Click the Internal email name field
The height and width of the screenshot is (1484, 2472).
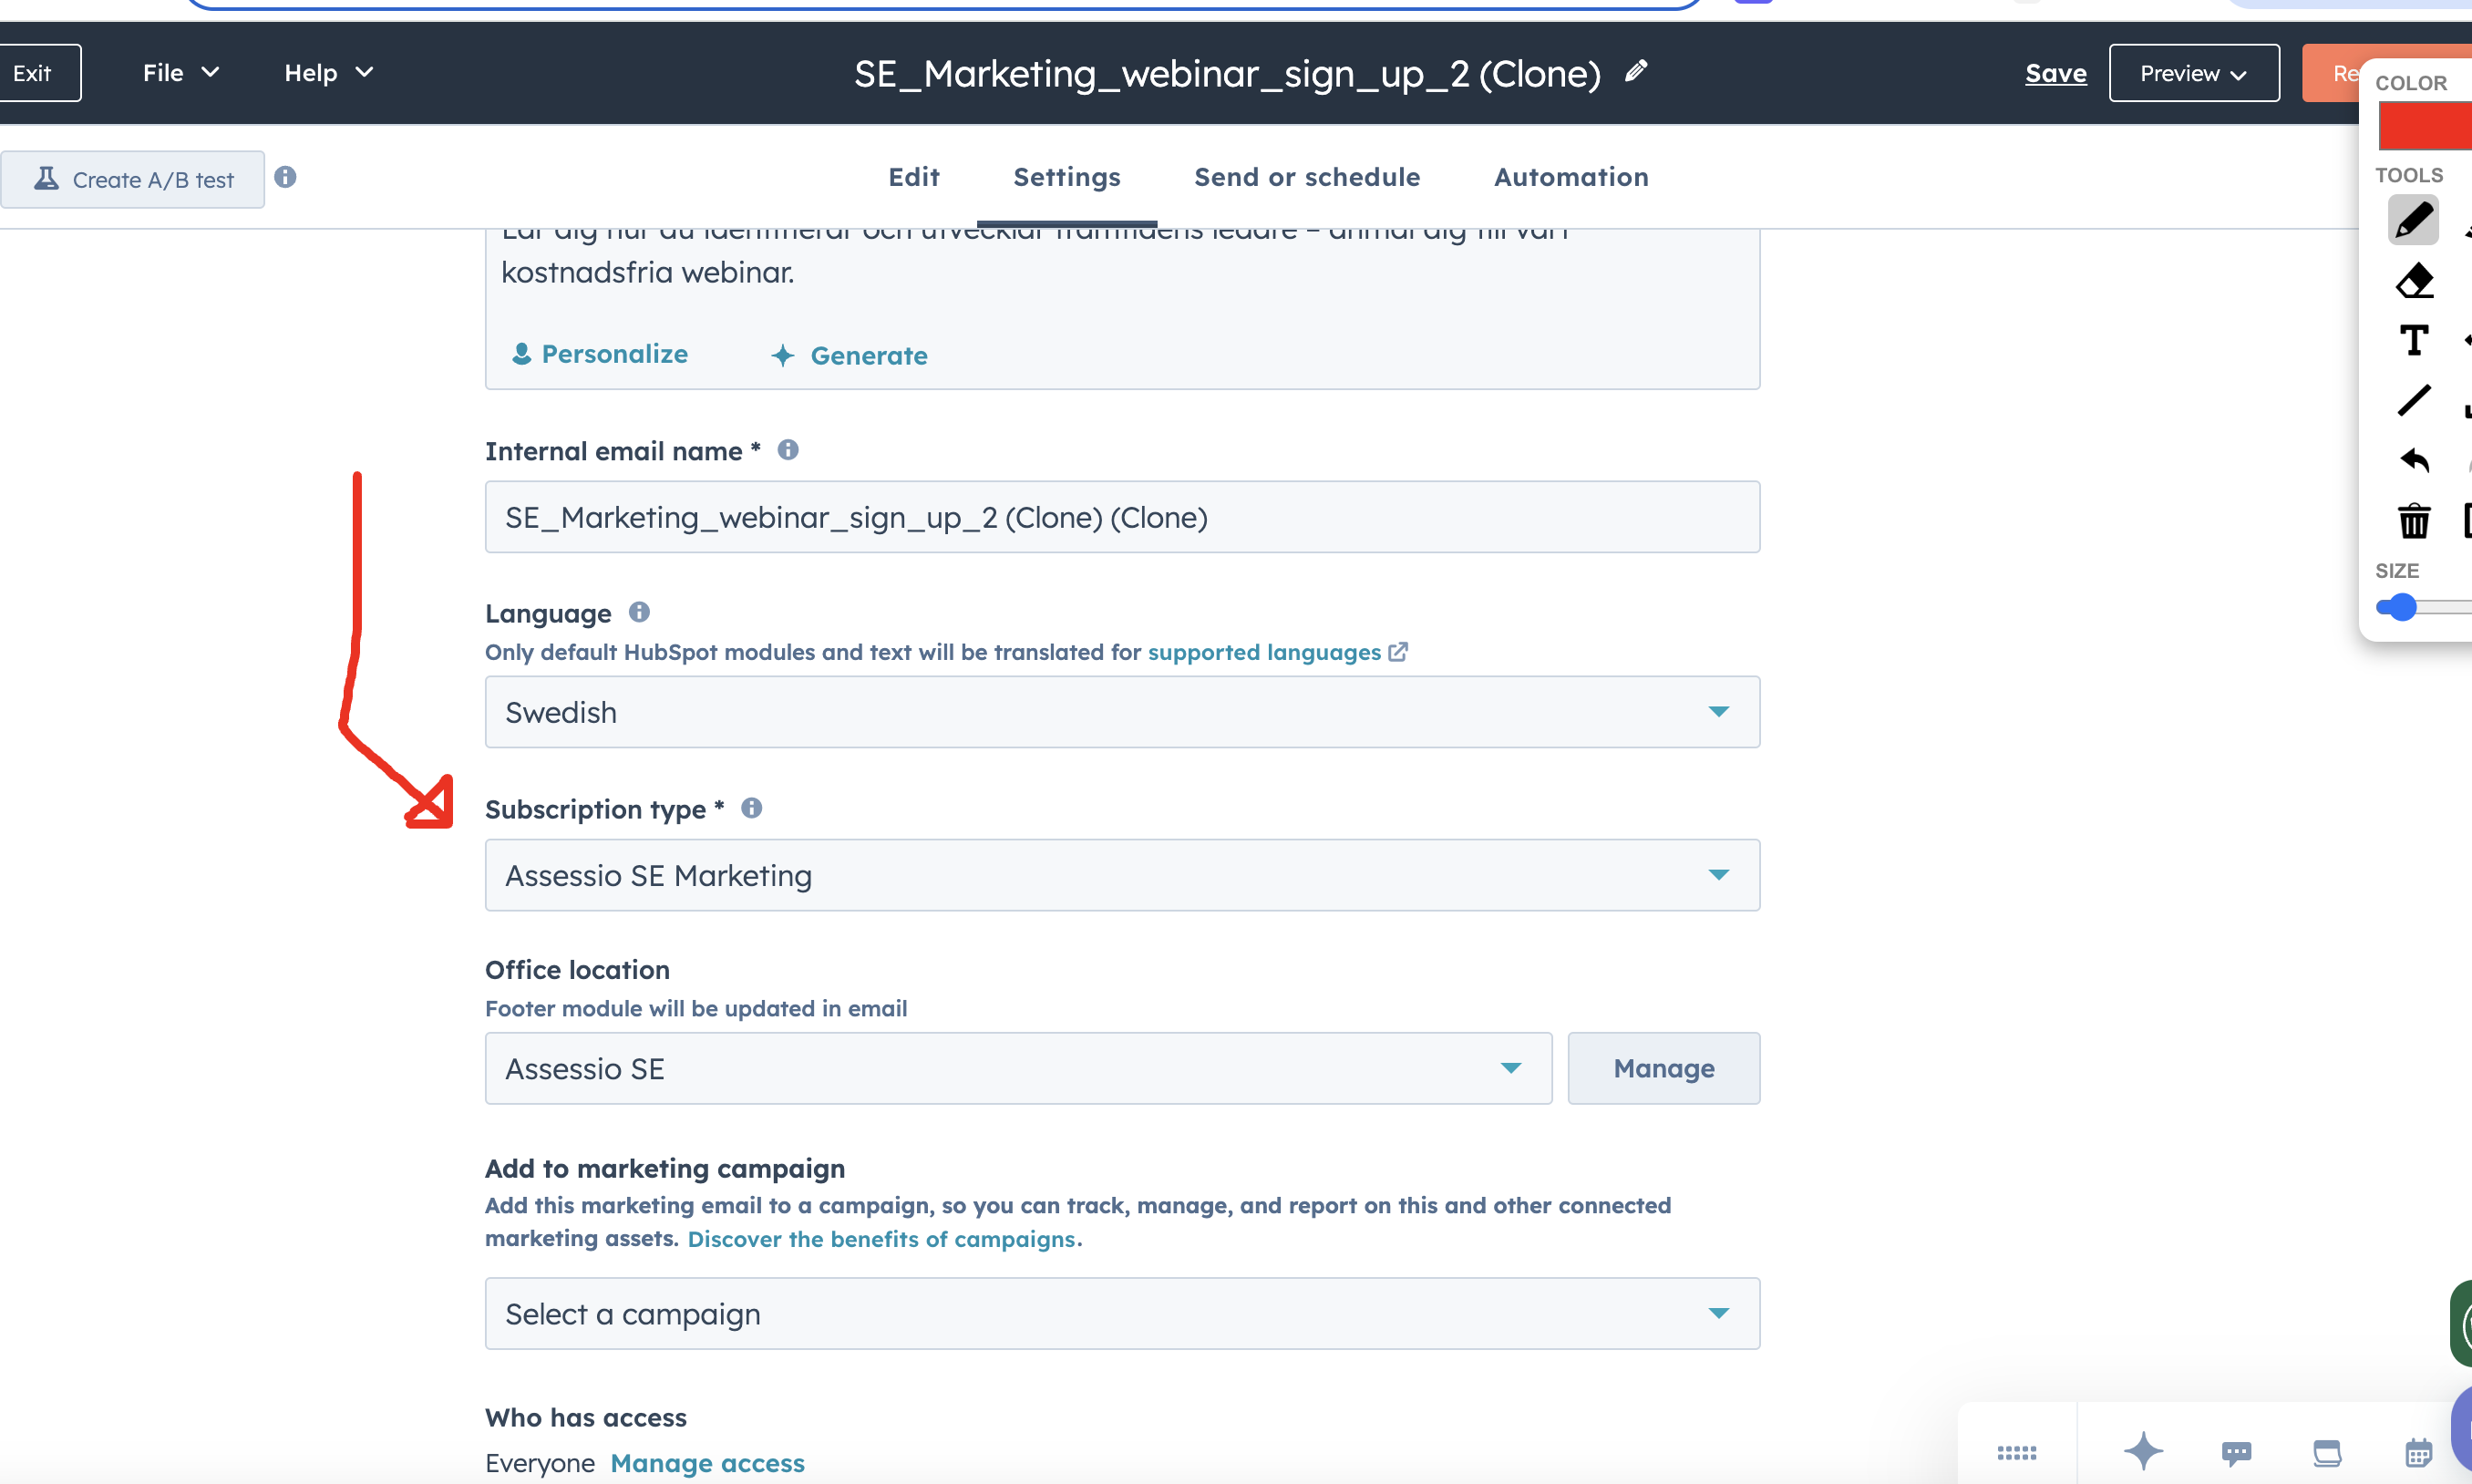(x=1122, y=517)
